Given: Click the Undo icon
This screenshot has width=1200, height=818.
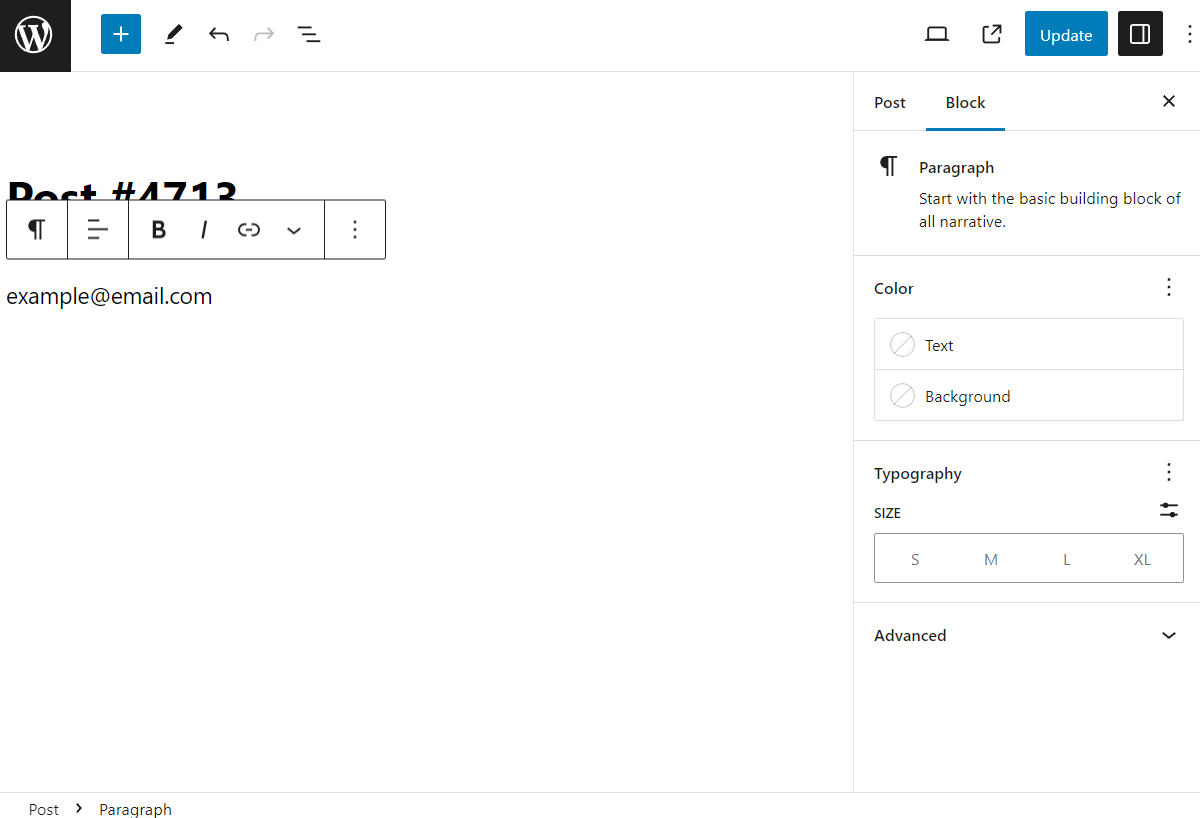Looking at the screenshot, I should coord(218,33).
